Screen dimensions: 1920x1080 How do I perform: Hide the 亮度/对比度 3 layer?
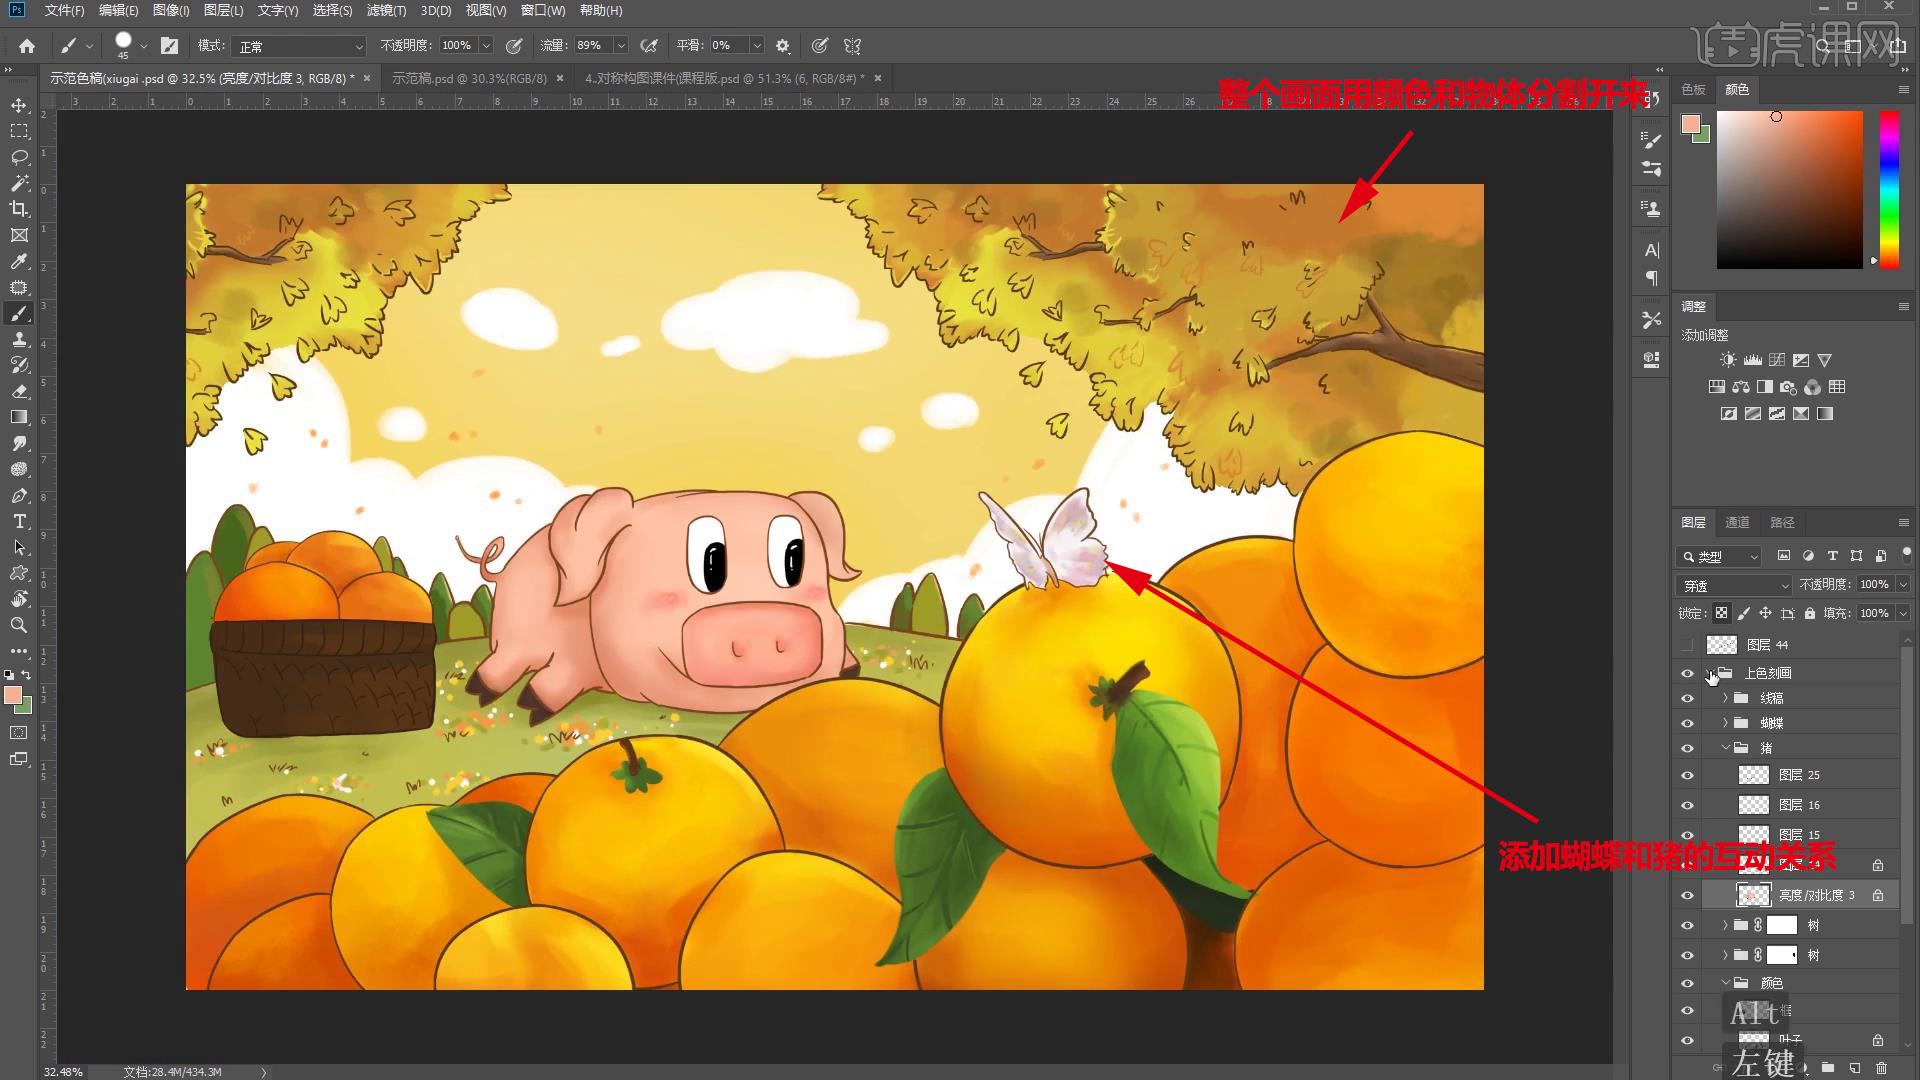1688,895
